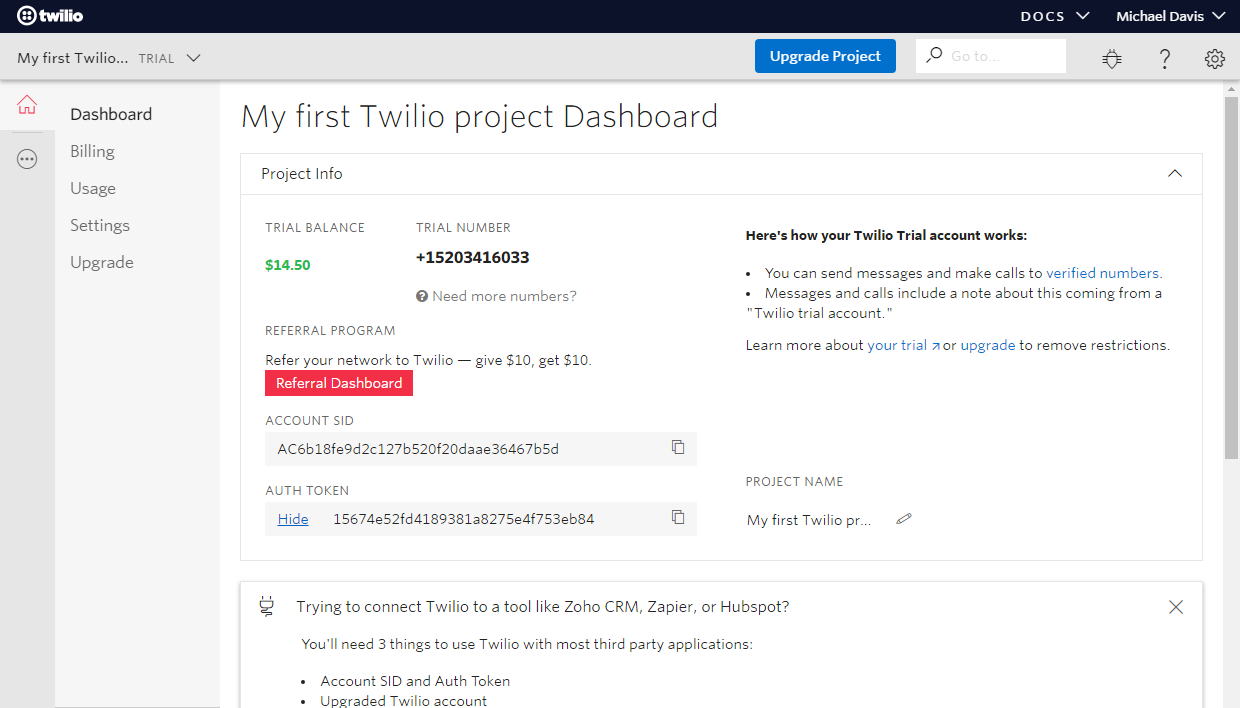Click the Twilio logo
Screen dimensions: 1240x708
pyautogui.click(x=50, y=16)
